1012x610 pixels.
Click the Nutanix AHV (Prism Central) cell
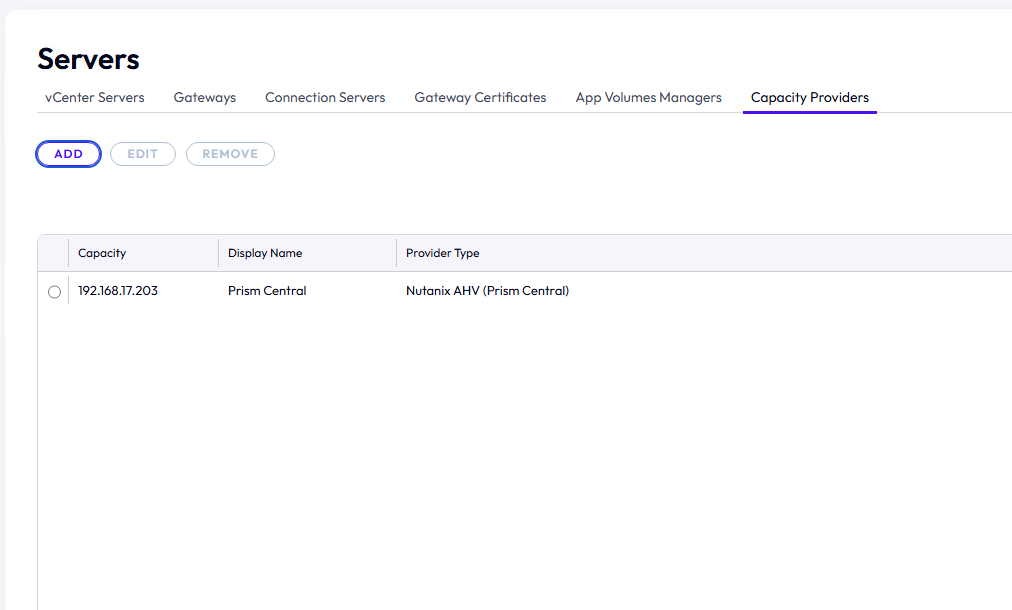[x=487, y=291]
